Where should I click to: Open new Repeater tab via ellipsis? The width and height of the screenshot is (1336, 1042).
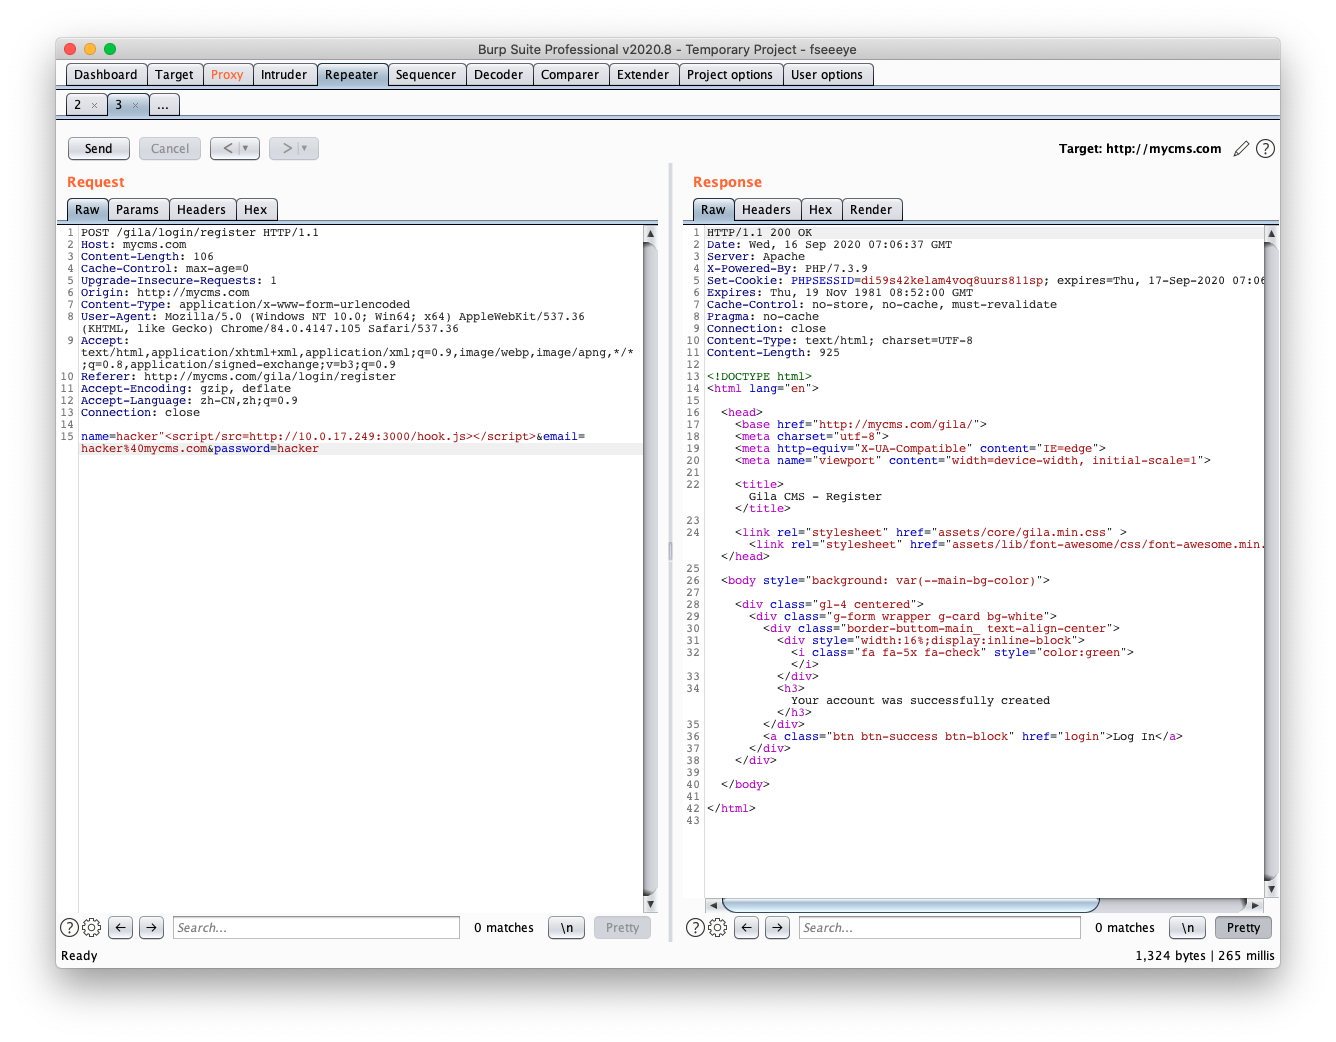point(163,105)
